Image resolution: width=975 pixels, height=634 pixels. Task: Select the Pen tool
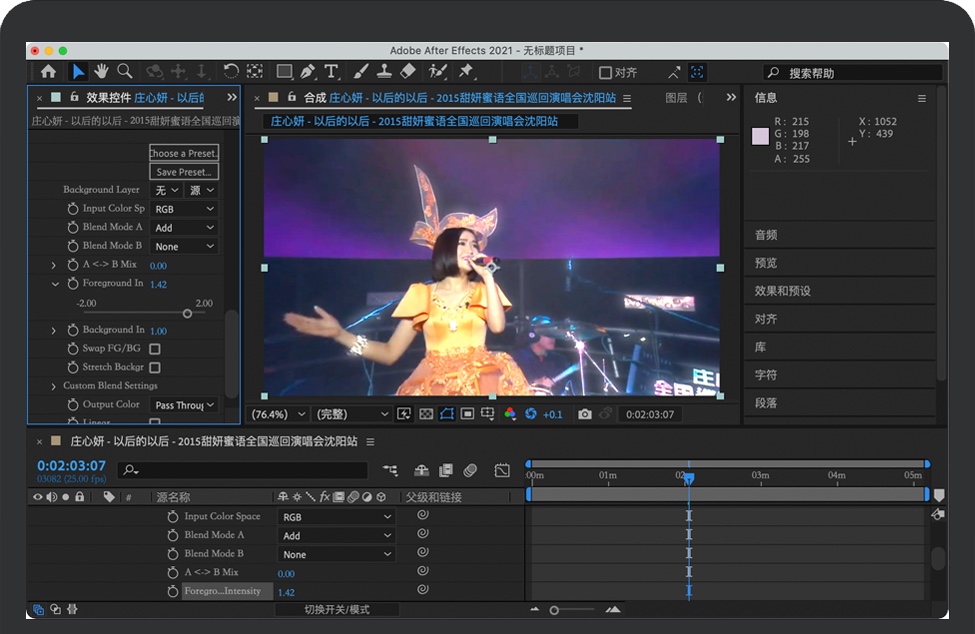pos(307,71)
